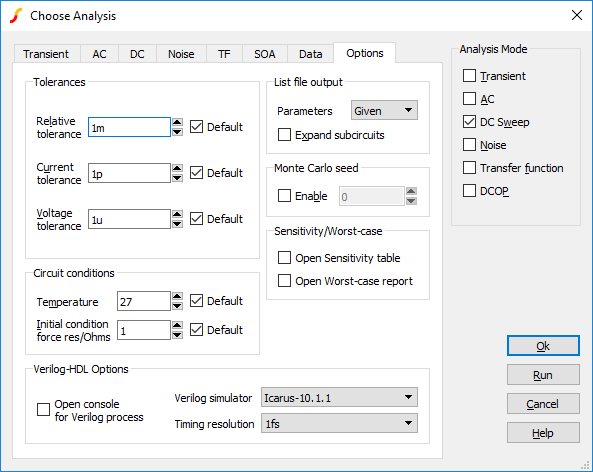This screenshot has height=472, width=593.
Task: Click the Relative tolerance input field
Action: [129, 127]
